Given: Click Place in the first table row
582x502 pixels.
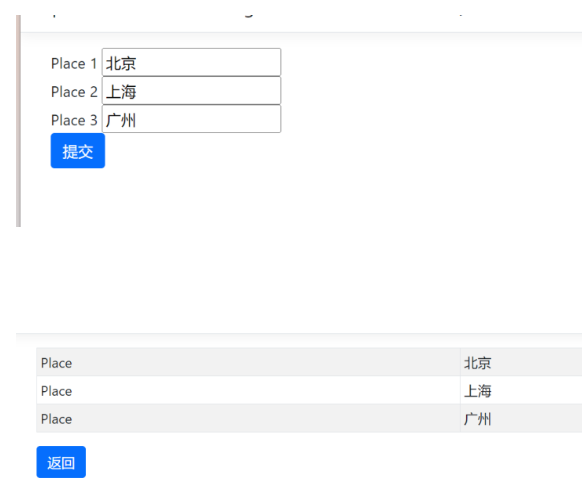Looking at the screenshot, I should [56, 363].
